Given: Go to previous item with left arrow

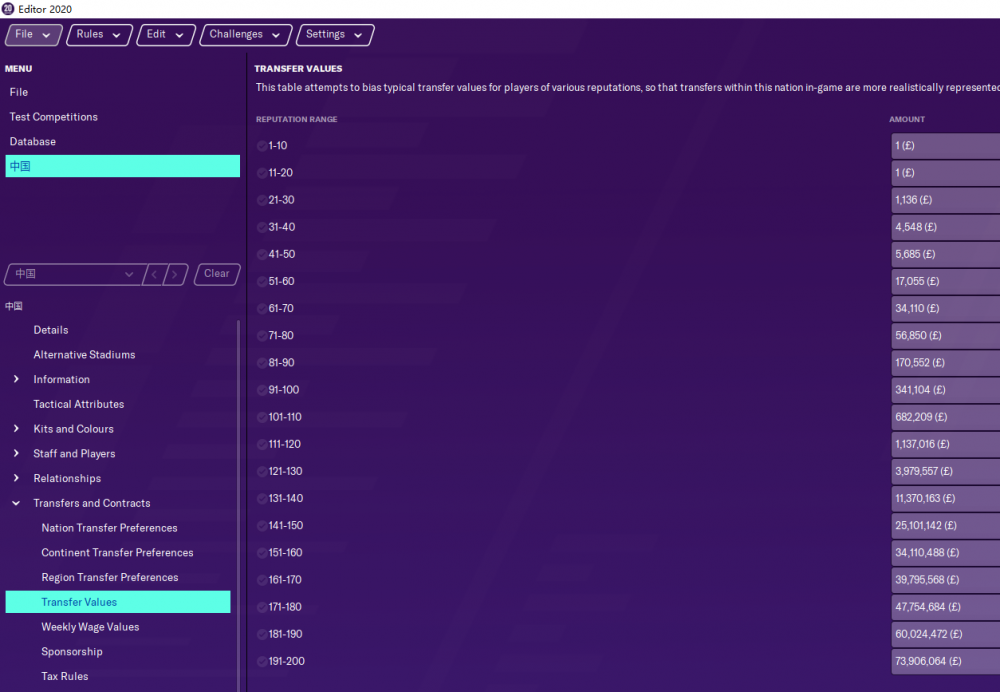Looking at the screenshot, I should pyautogui.click(x=155, y=274).
